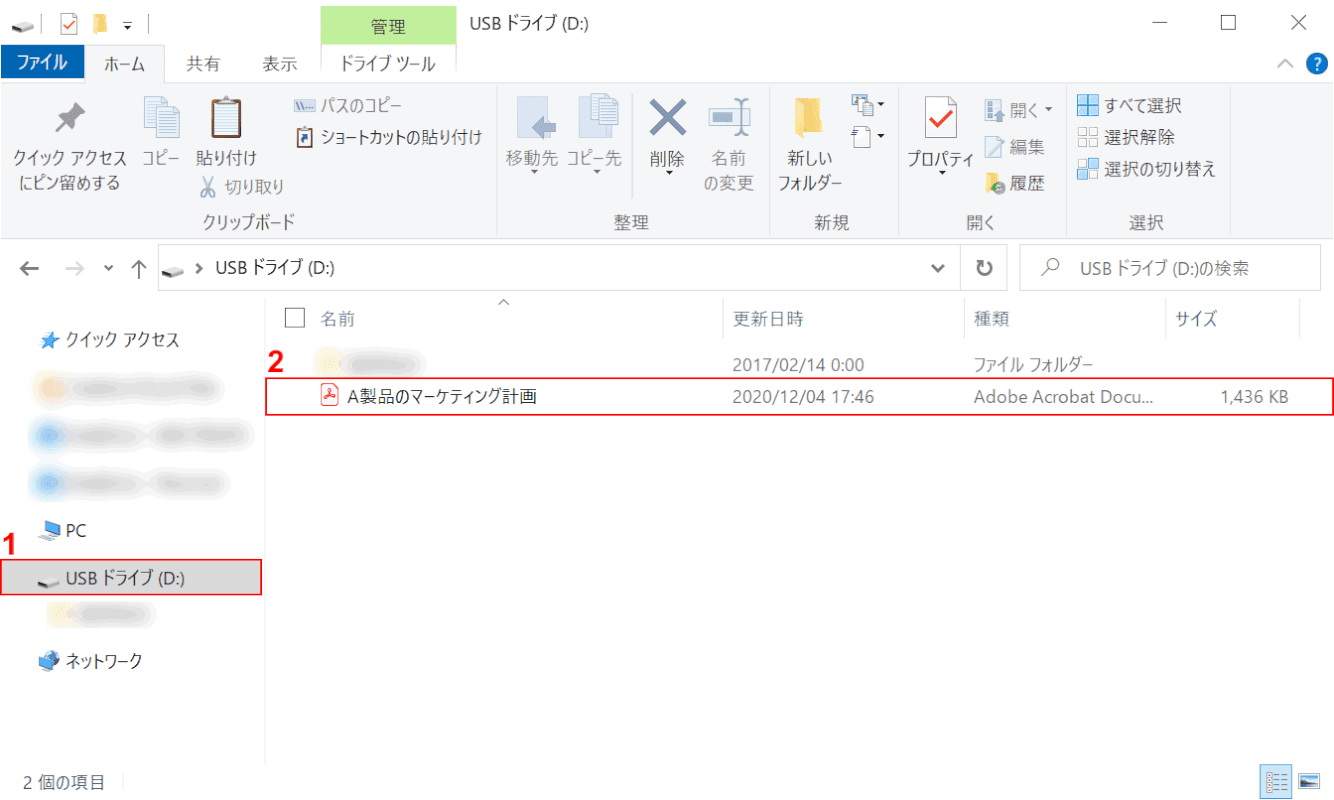This screenshot has height=800, width=1334.
Task: Sort by the 名前 column header
Action: pos(337,319)
